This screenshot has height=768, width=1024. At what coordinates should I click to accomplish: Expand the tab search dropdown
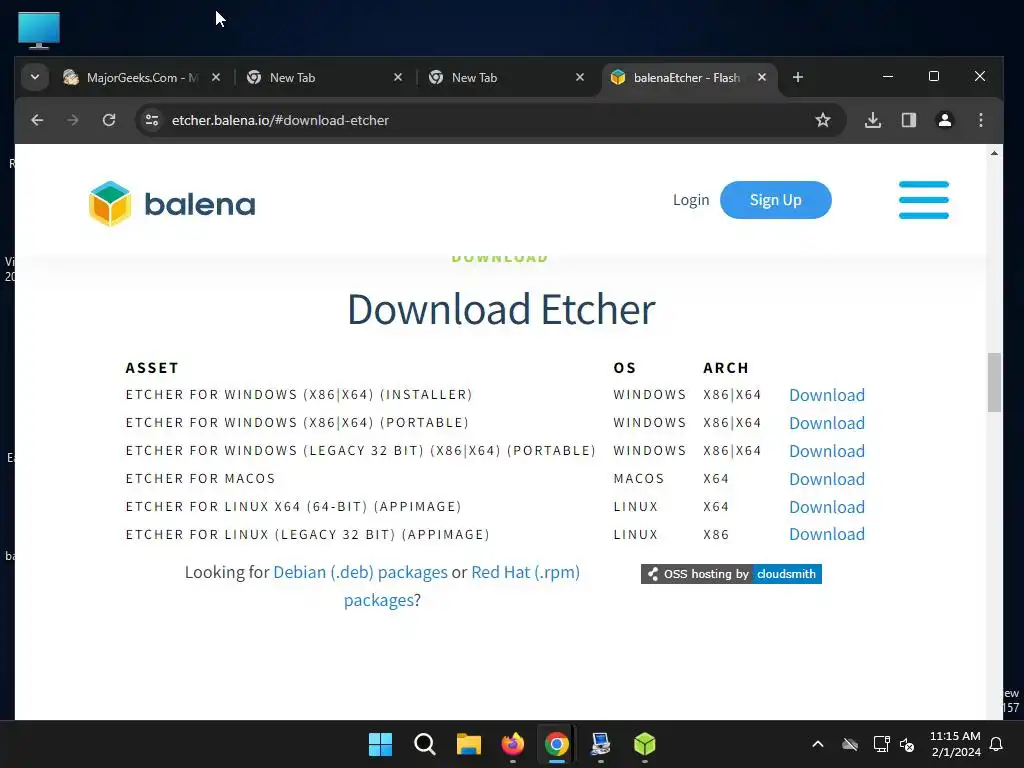(35, 77)
